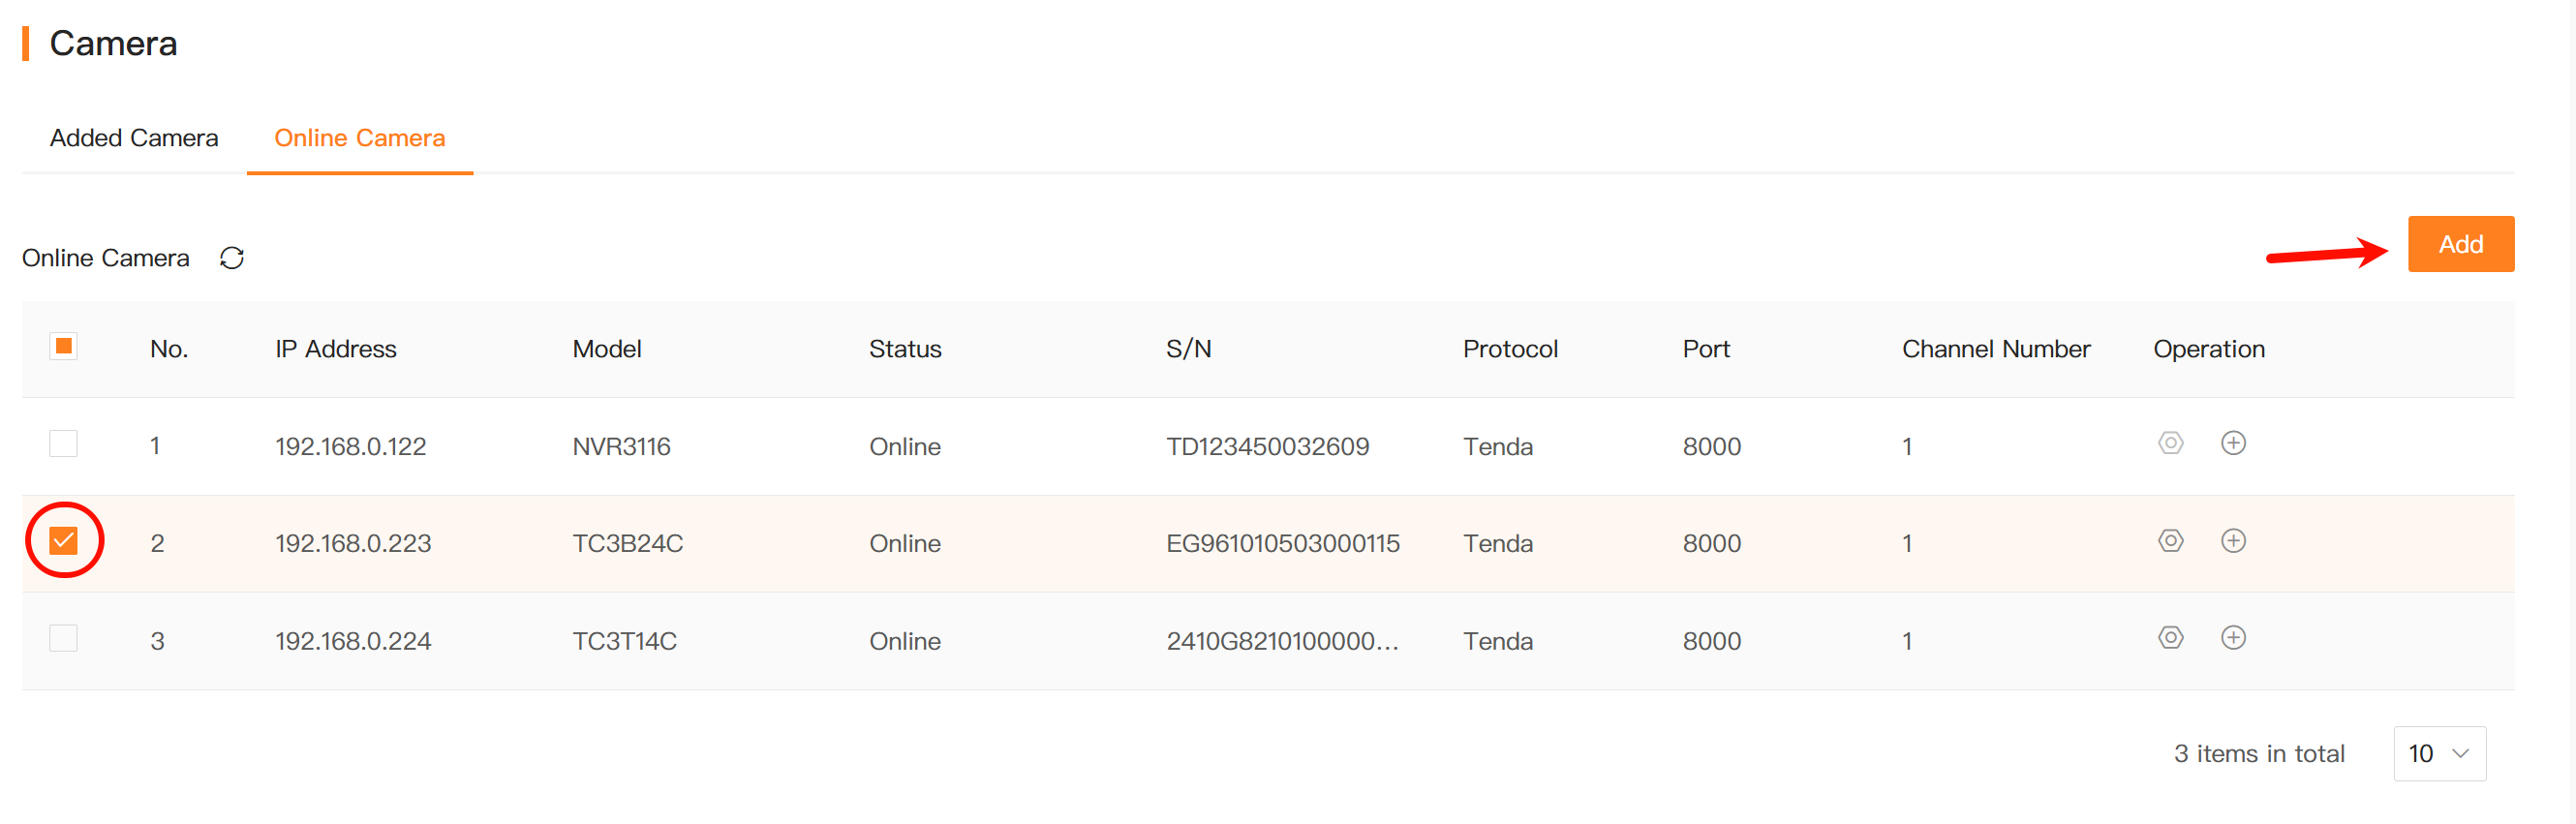2576x824 pixels.
Task: Click the Channel Number column header
Action: tap(1995, 349)
